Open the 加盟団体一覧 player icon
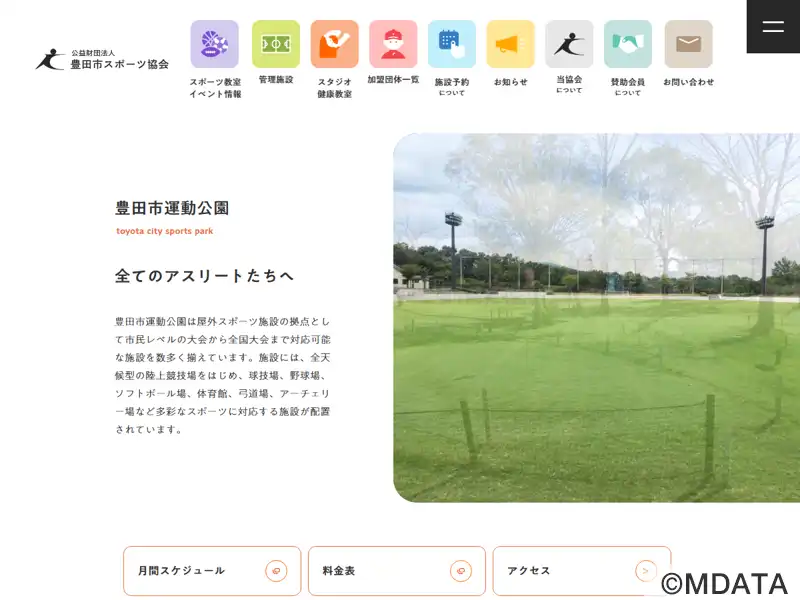This screenshot has width=800, height=600. (x=393, y=44)
